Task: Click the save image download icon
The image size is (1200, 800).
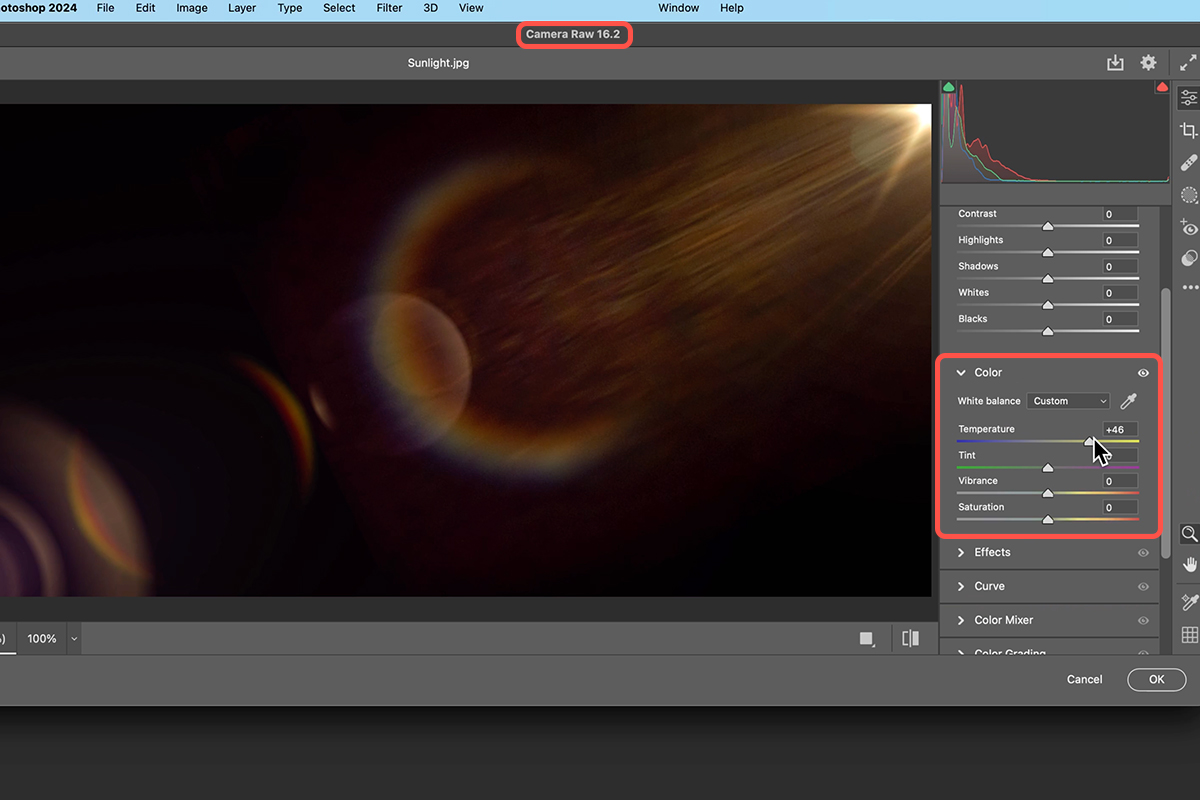Action: 1115,63
